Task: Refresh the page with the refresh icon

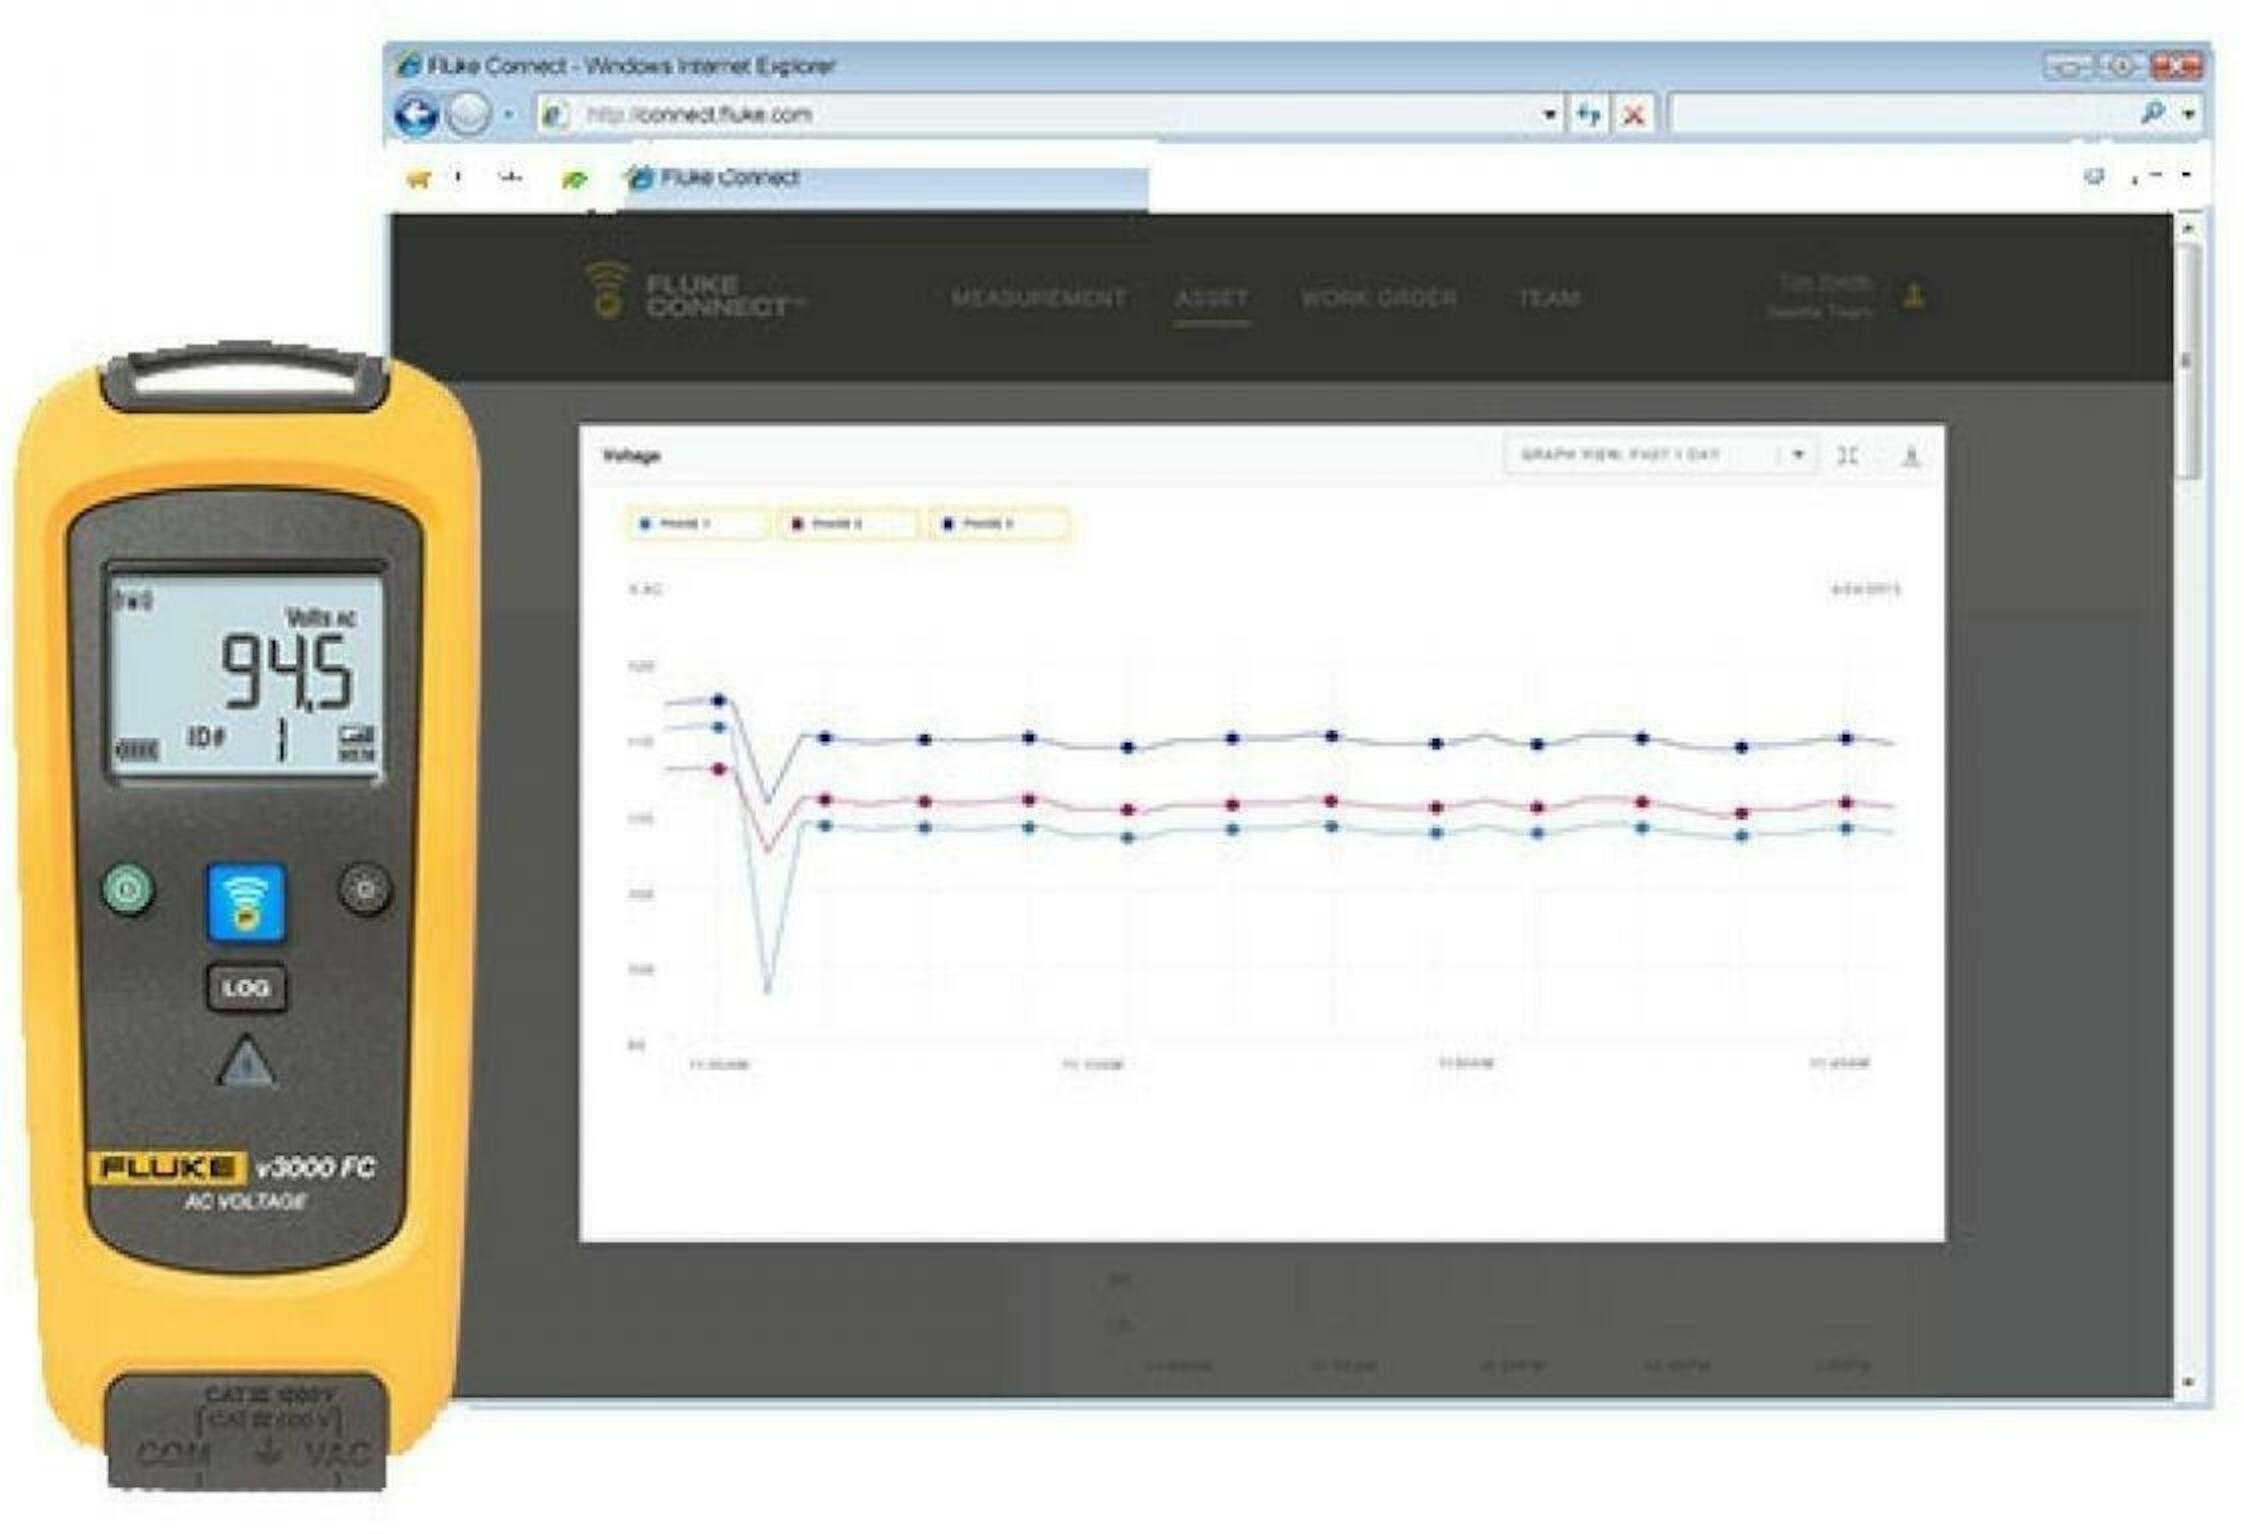Action: (x=1588, y=115)
